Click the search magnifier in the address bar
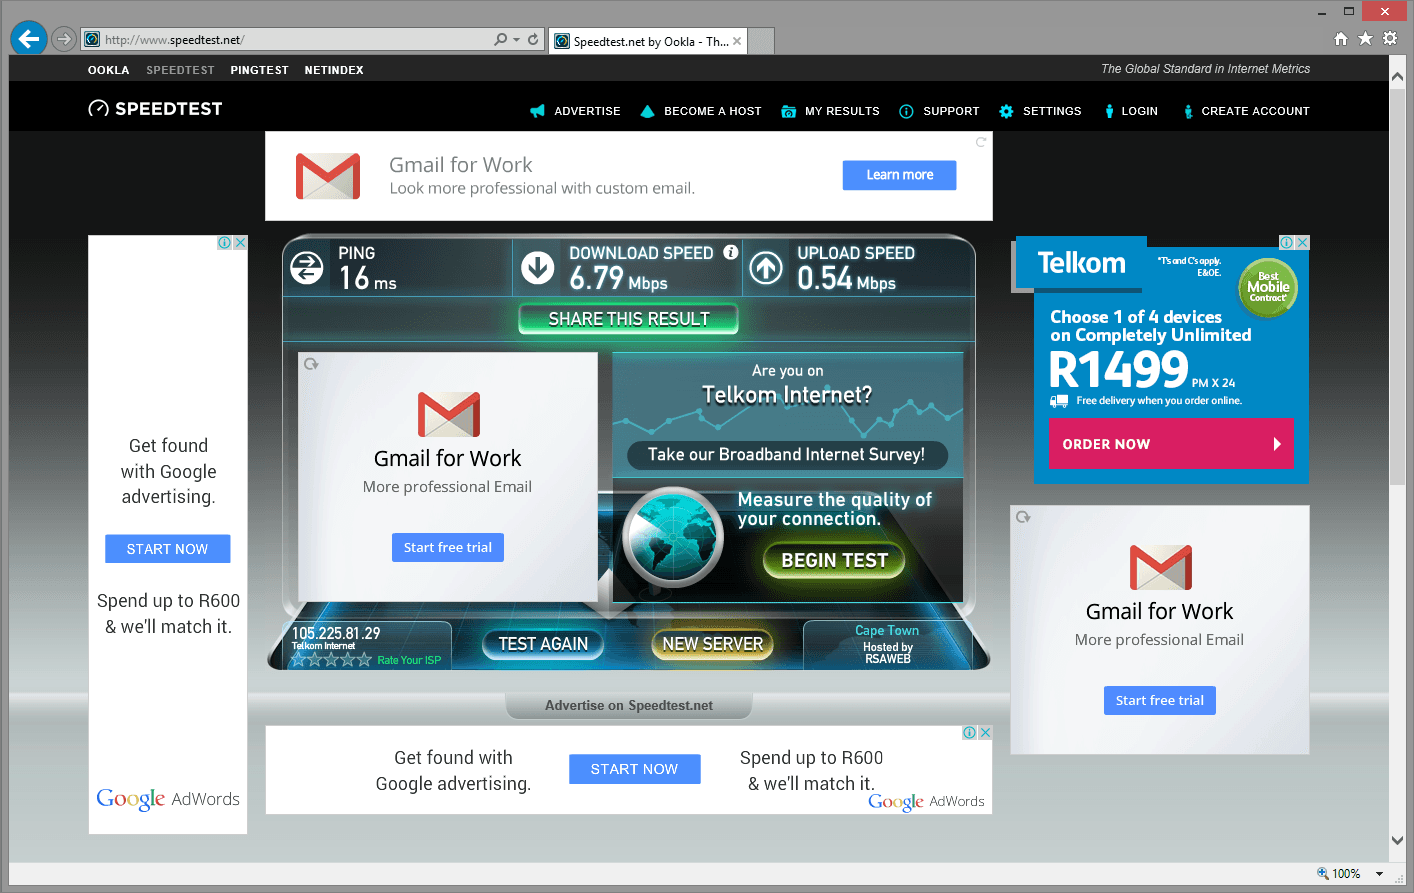Image resolution: width=1414 pixels, height=893 pixels. [x=500, y=40]
